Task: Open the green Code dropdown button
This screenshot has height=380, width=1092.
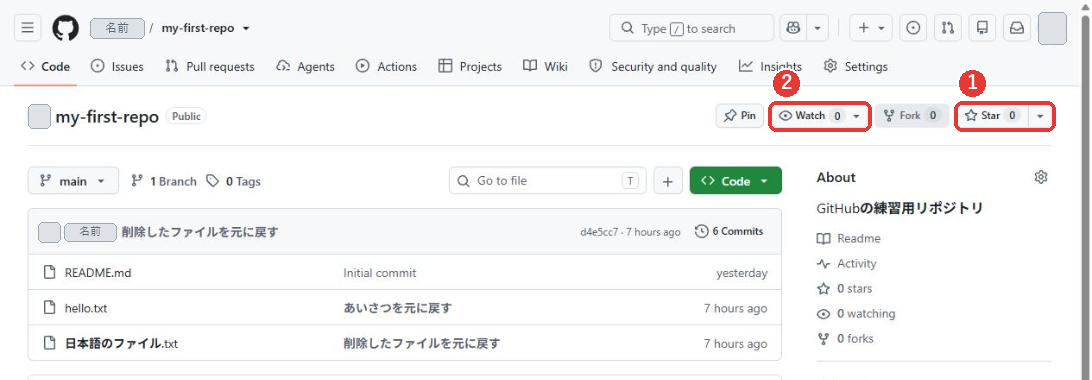Action: point(735,181)
